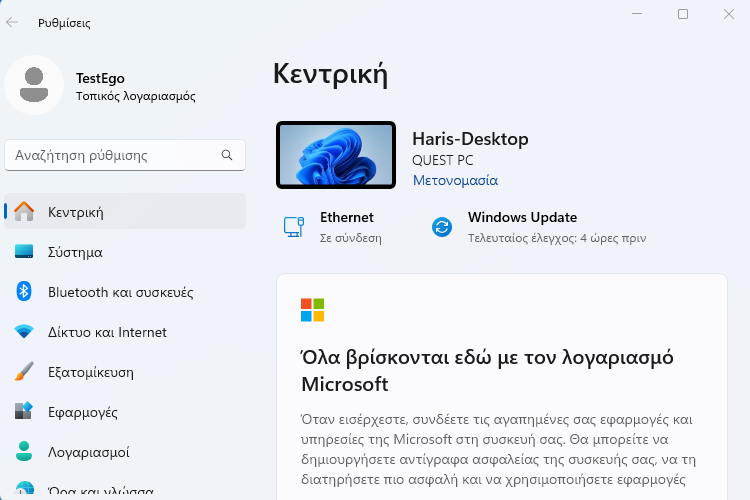Click the TestEgo account name
Viewport: 750px width, 500px height.
point(100,78)
